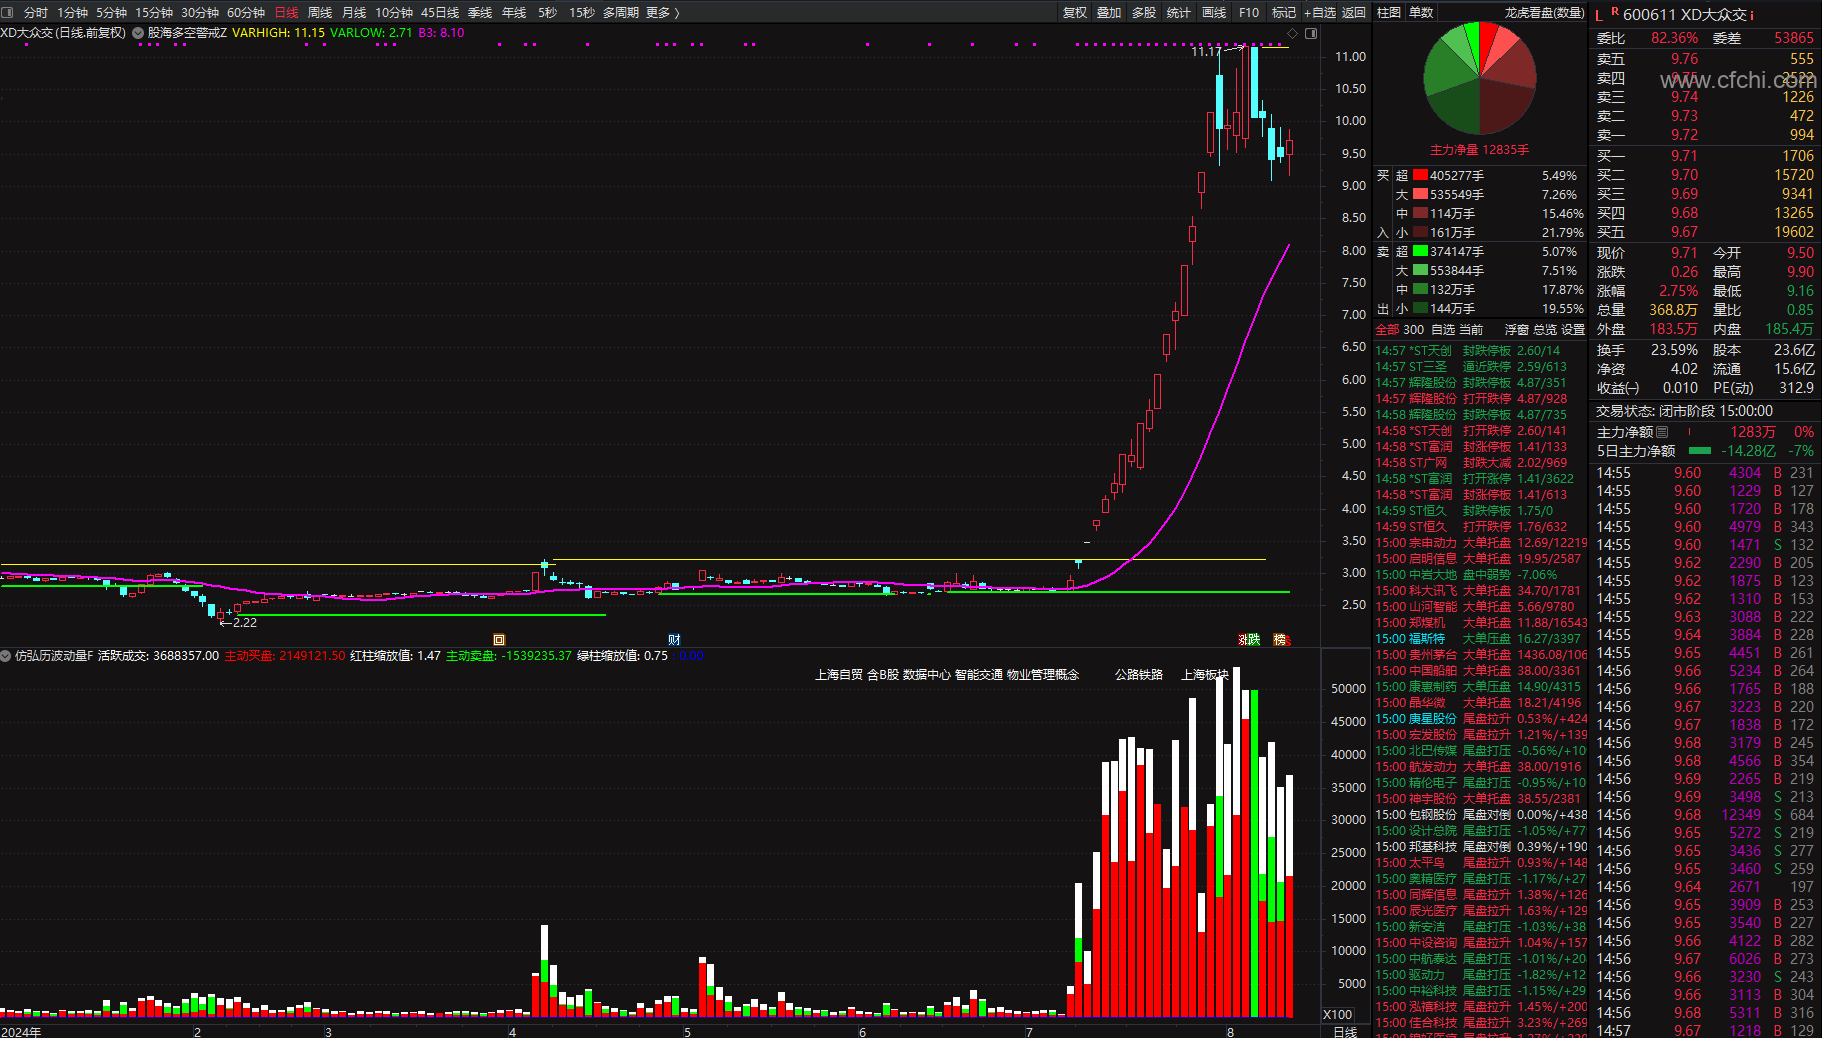Open F10 company information

[x=1249, y=12]
